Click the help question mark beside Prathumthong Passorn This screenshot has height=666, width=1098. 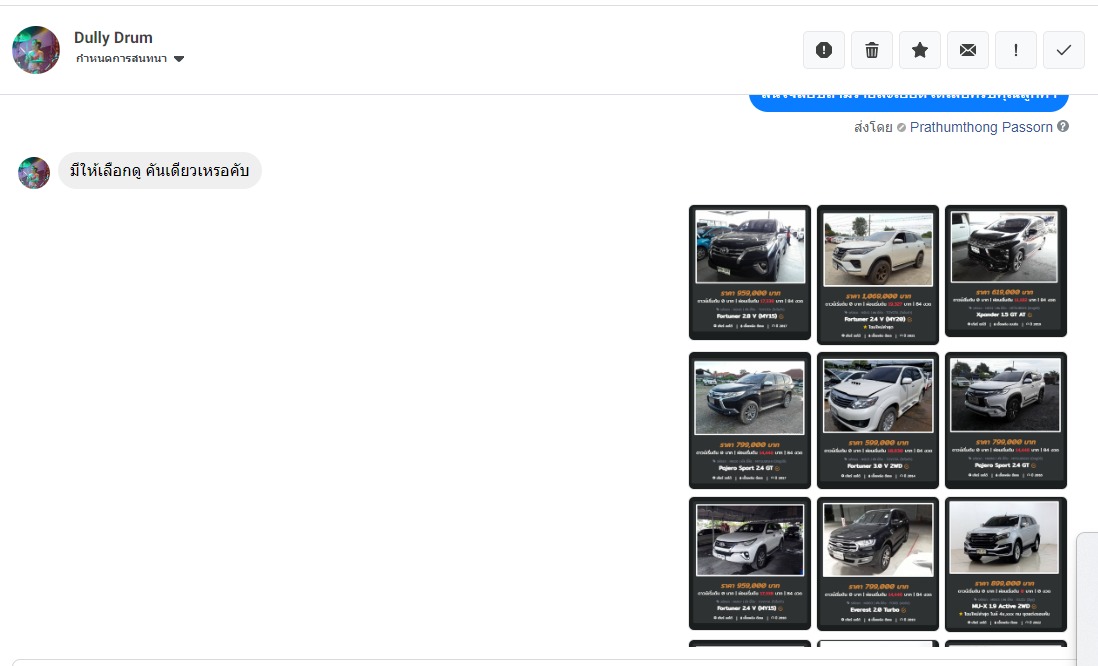point(1063,127)
